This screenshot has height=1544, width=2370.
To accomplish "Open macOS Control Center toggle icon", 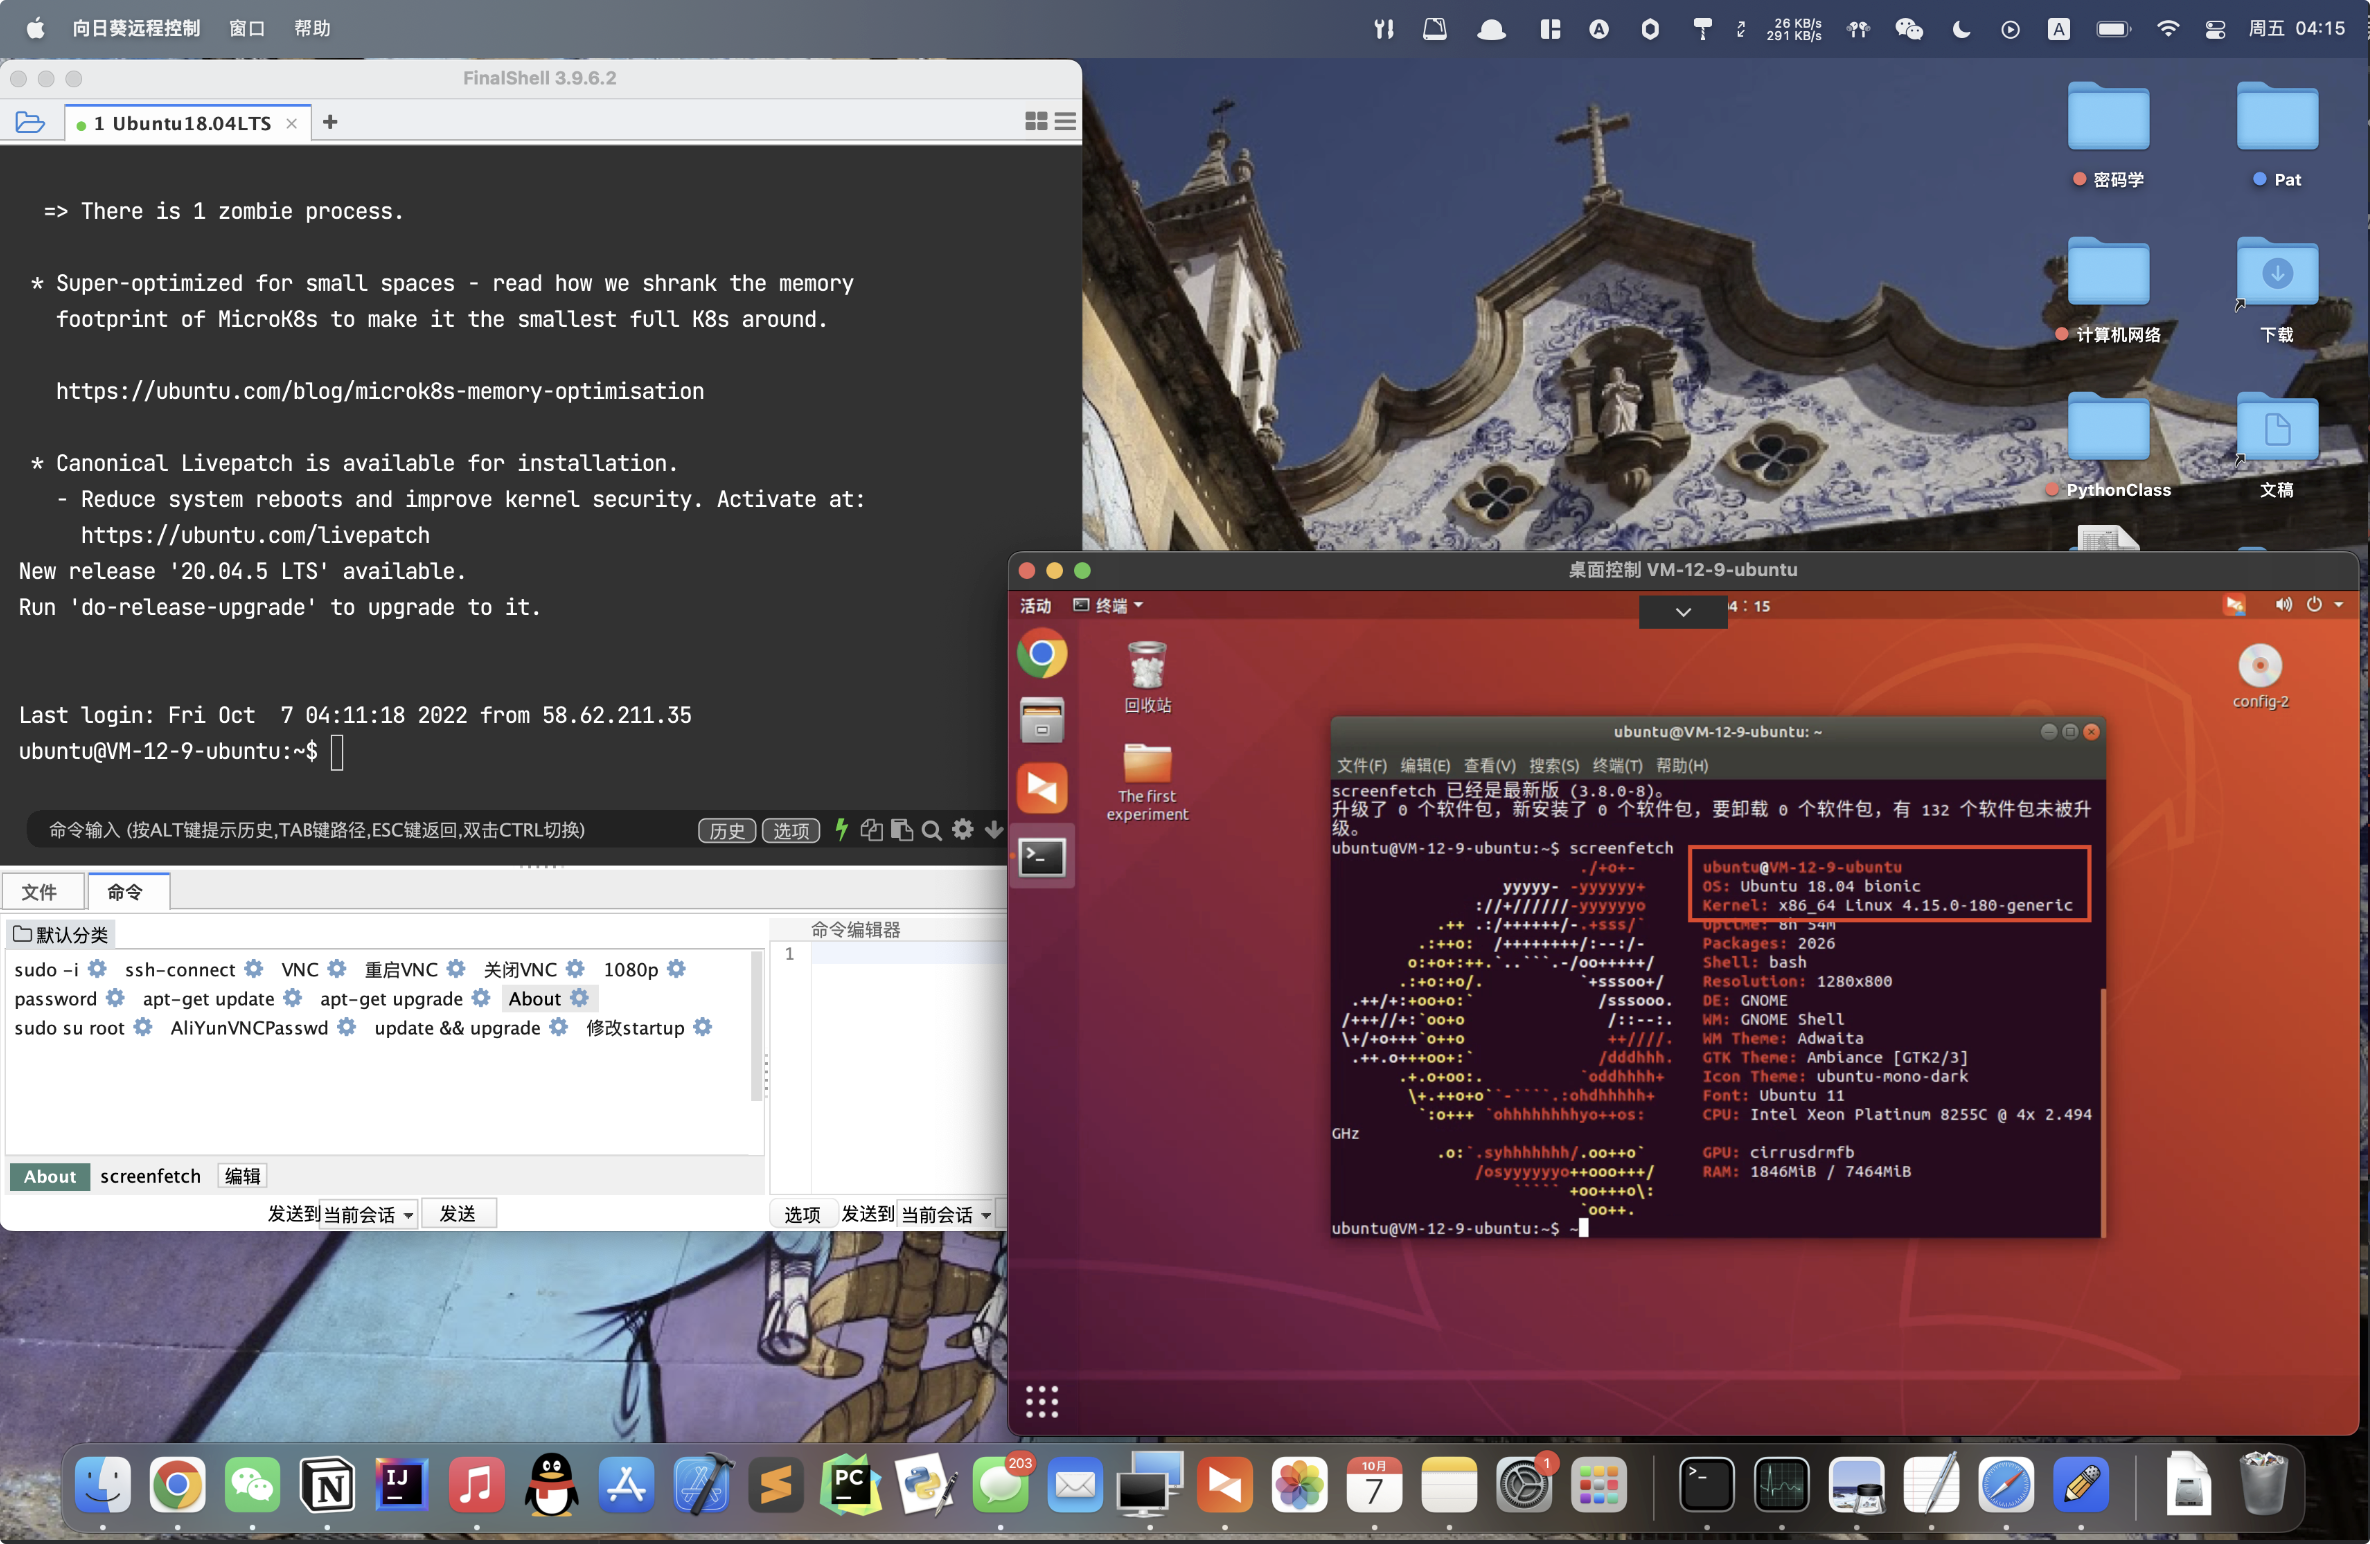I will (x=2215, y=29).
